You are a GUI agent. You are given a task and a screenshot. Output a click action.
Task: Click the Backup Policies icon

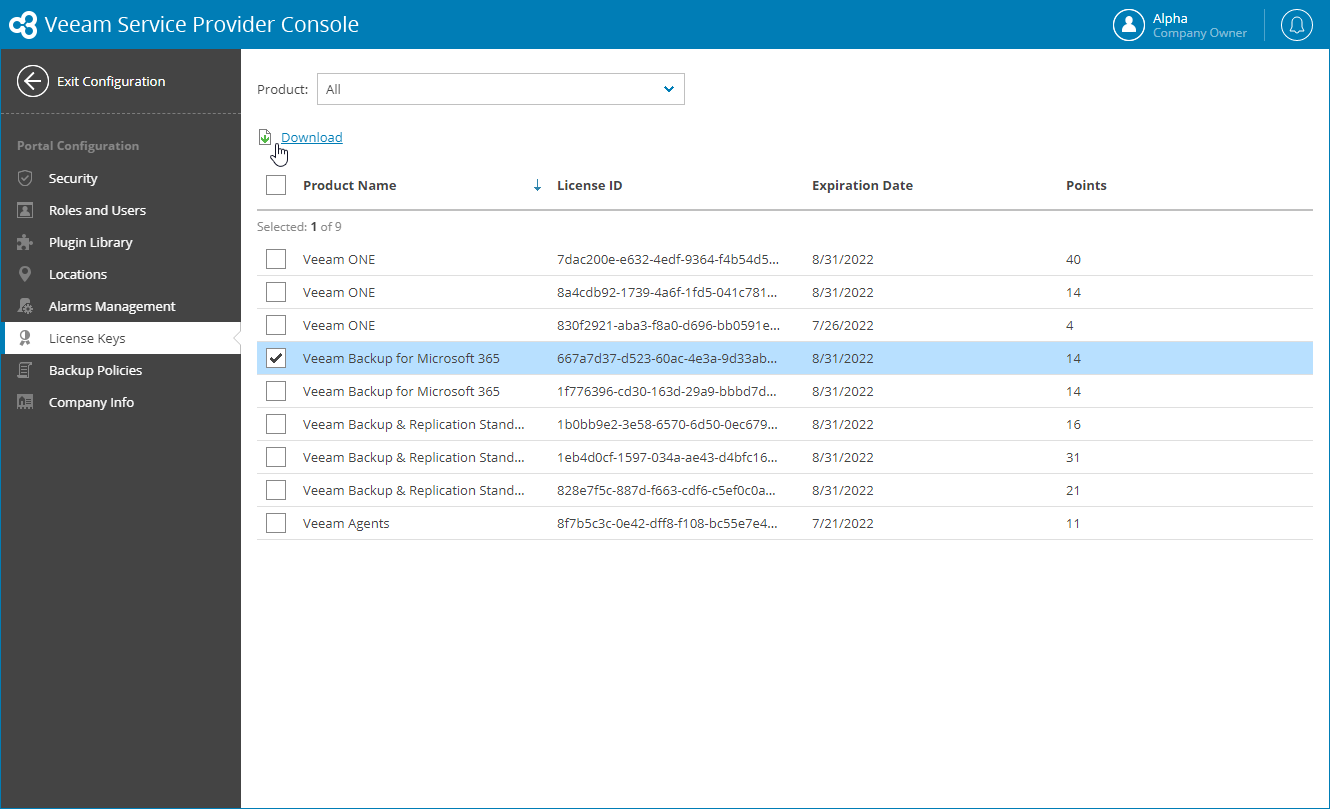point(26,370)
